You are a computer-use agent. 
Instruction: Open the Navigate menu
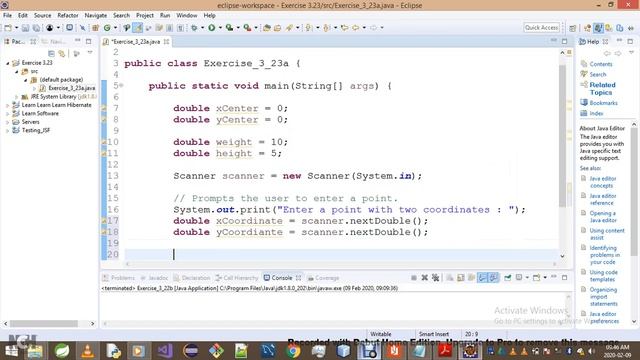pyautogui.click(x=96, y=15)
